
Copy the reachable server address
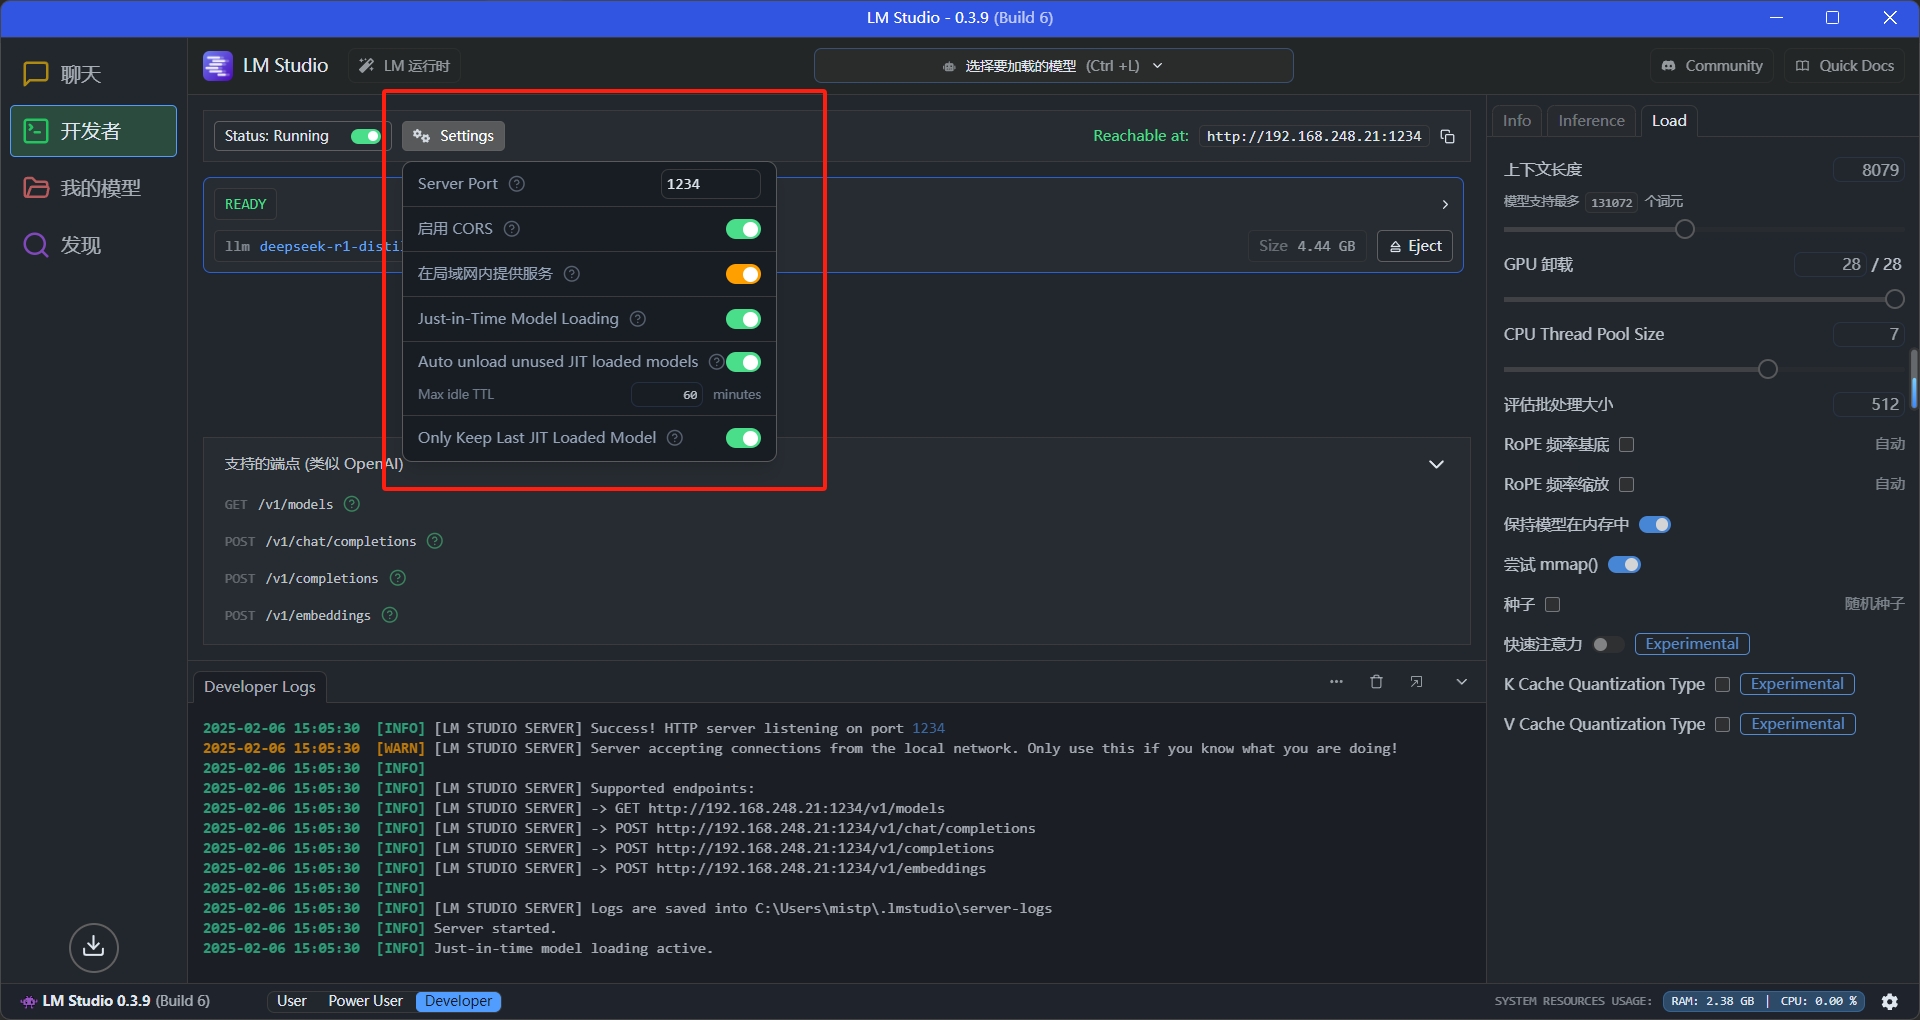click(1447, 136)
